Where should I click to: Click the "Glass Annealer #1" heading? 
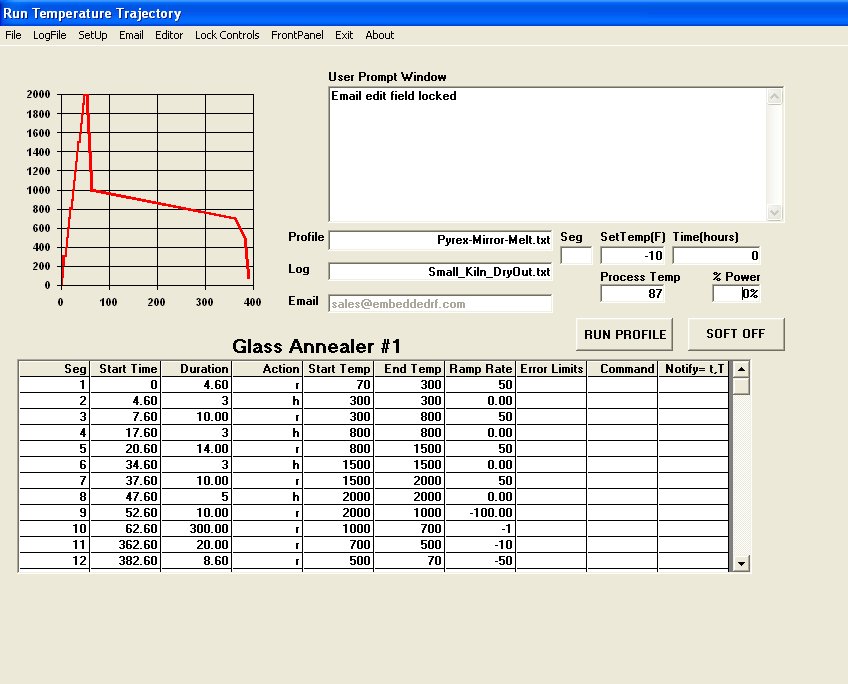[x=316, y=346]
